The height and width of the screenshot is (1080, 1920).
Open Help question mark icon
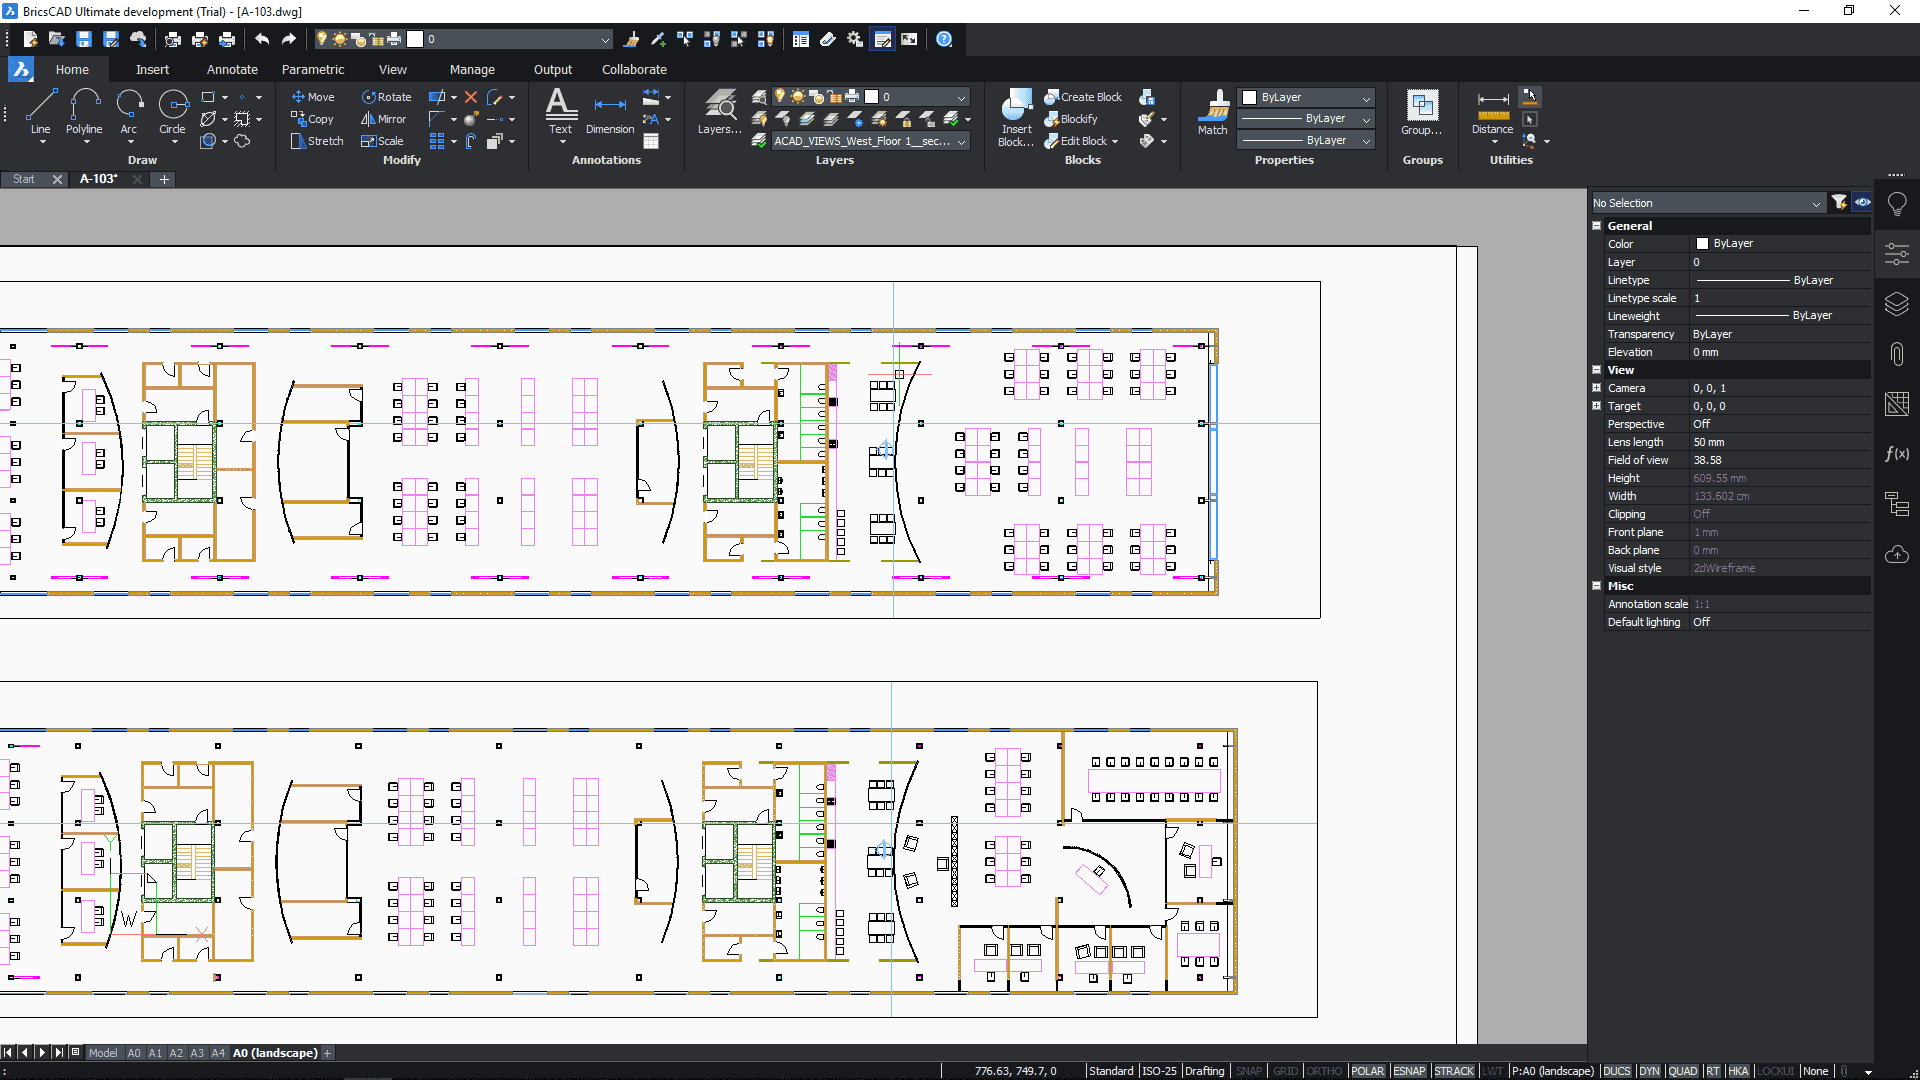(x=944, y=39)
